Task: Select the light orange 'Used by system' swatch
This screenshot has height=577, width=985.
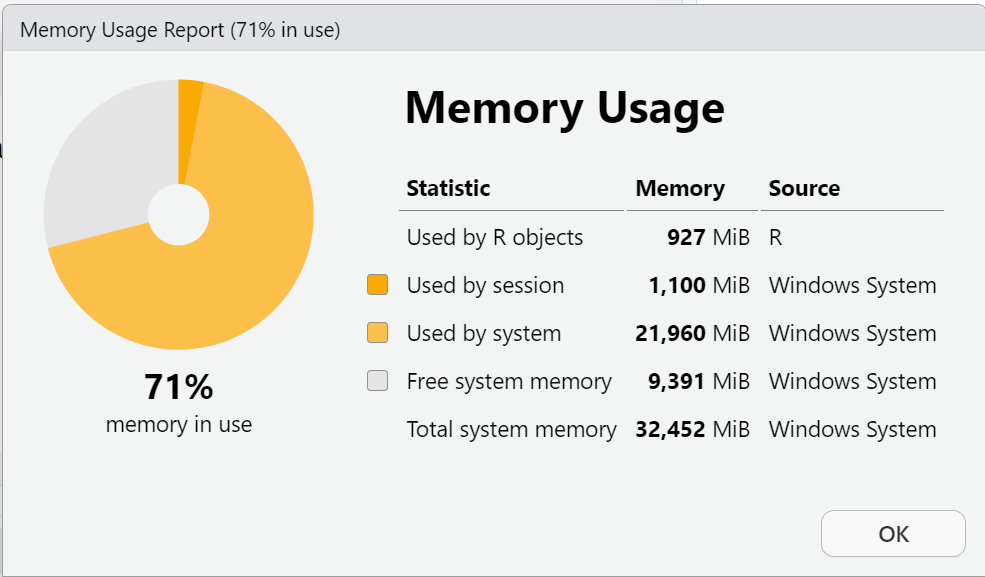Action: [377, 333]
